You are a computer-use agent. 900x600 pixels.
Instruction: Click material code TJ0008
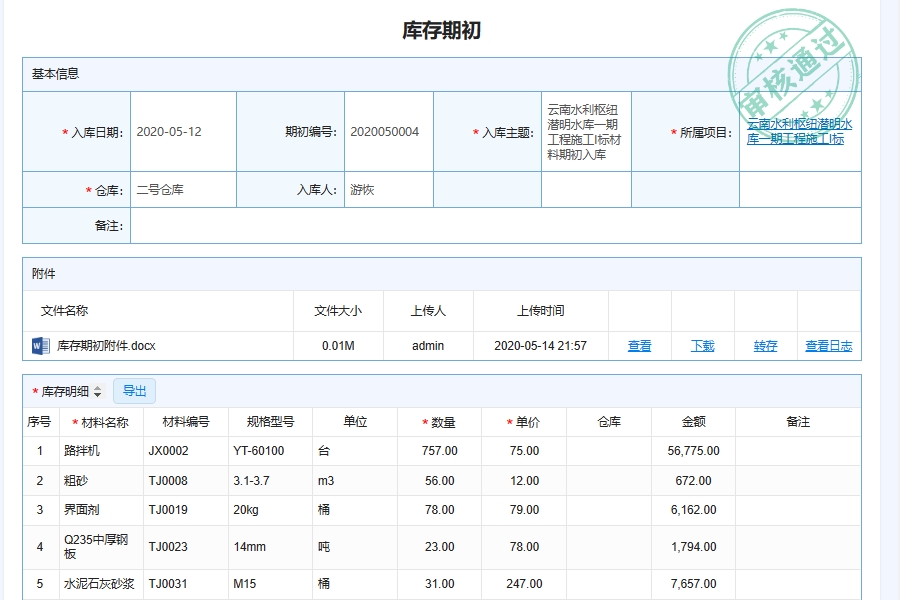click(x=168, y=481)
